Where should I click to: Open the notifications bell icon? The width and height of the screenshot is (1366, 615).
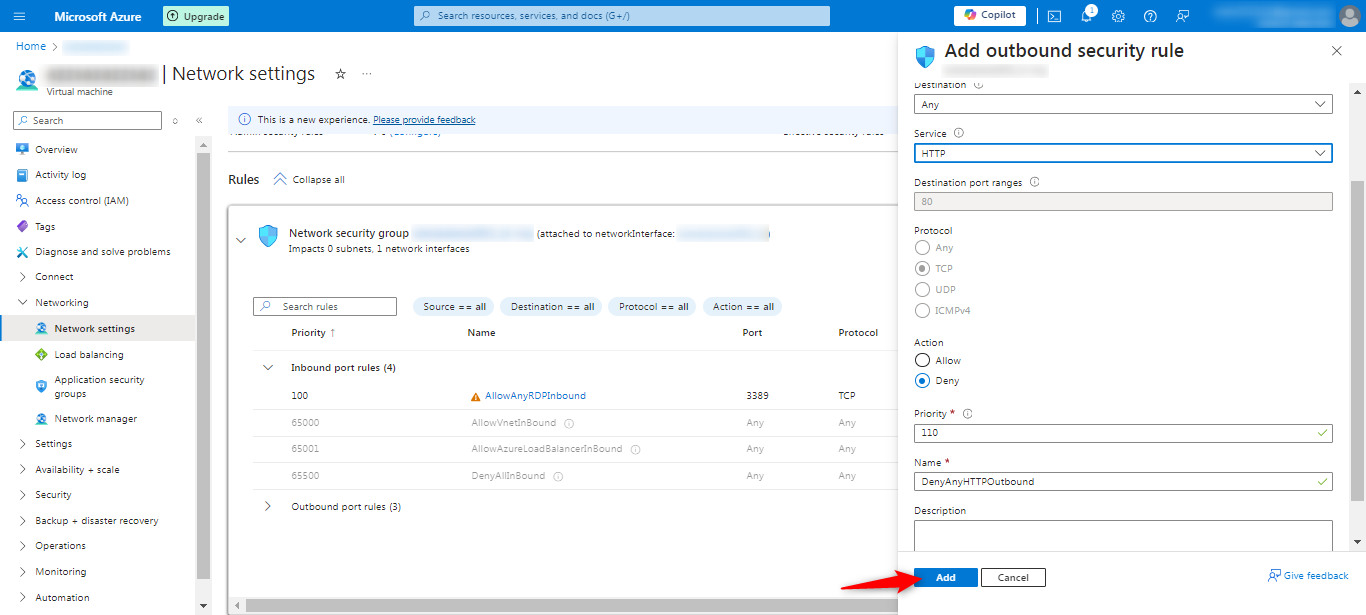(1086, 16)
